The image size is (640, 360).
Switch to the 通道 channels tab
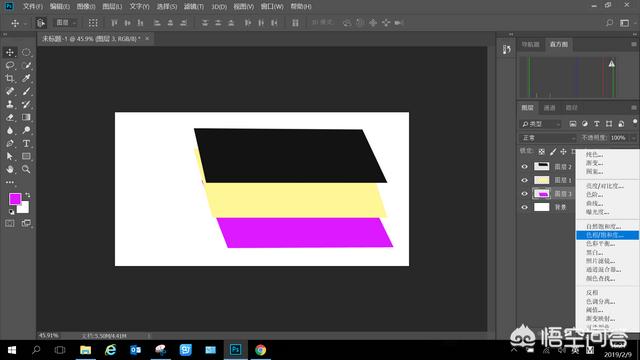coord(549,108)
